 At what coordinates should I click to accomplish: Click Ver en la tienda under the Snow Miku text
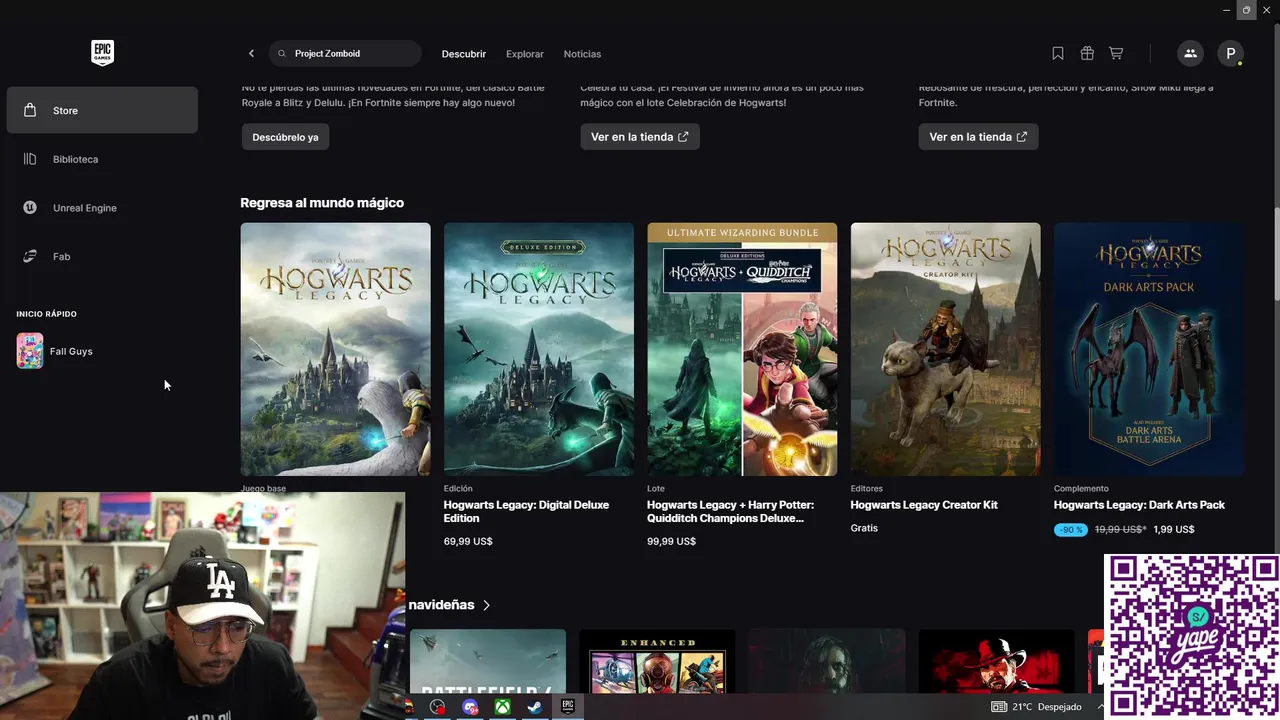pos(978,137)
